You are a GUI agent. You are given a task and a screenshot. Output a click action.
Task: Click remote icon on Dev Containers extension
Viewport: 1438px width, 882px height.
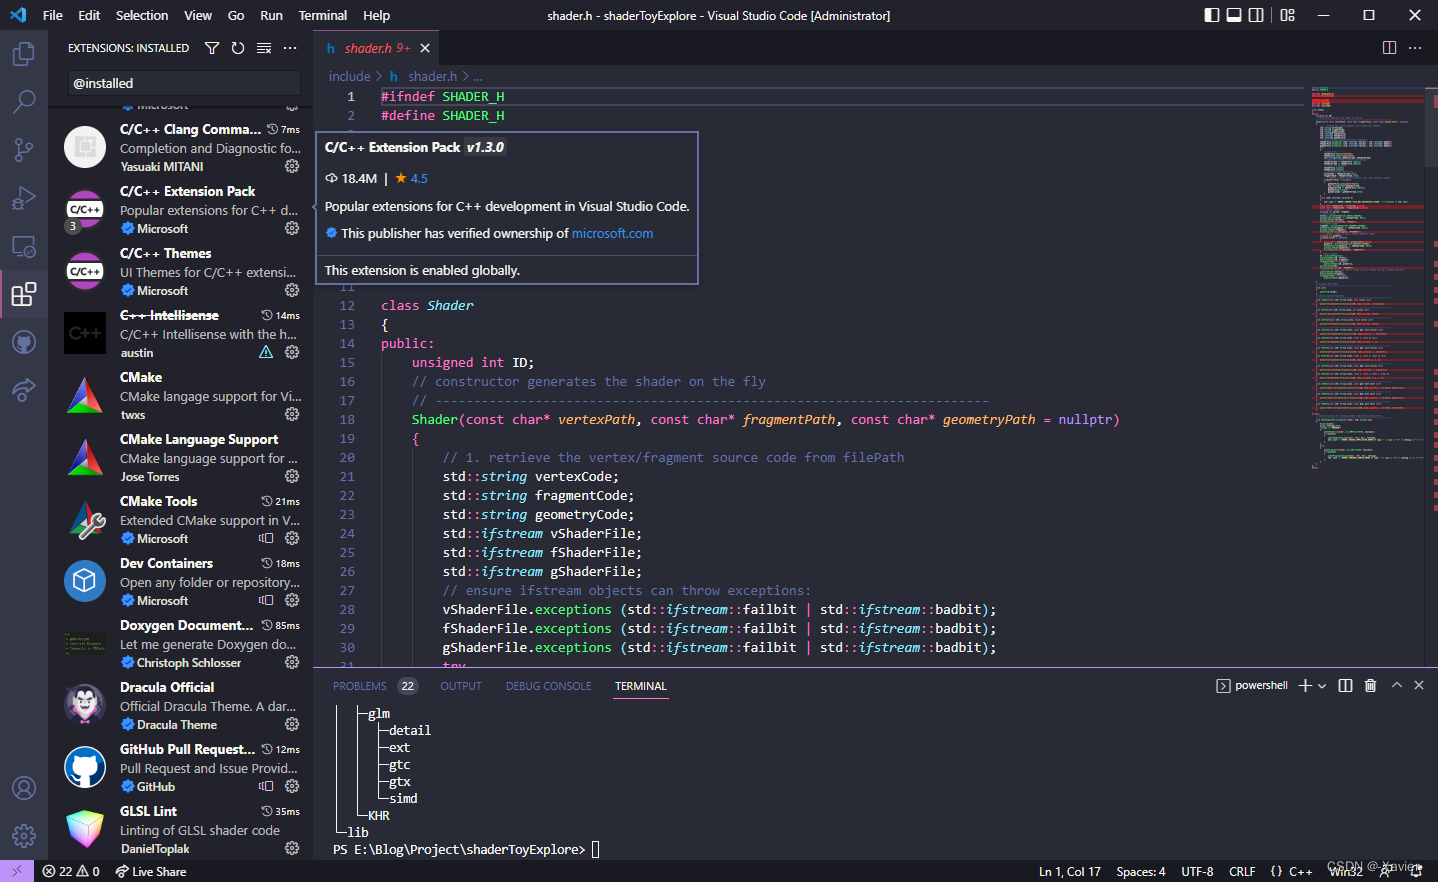click(x=266, y=600)
